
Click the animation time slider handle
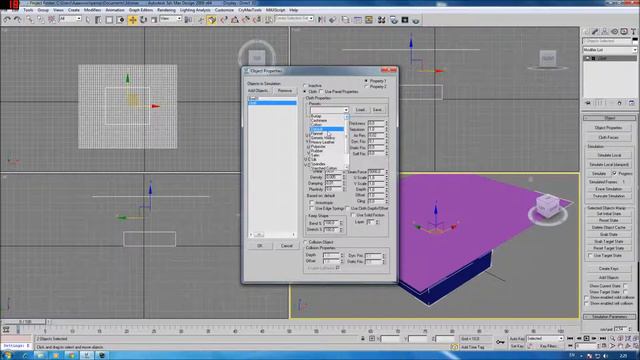click(26, 322)
